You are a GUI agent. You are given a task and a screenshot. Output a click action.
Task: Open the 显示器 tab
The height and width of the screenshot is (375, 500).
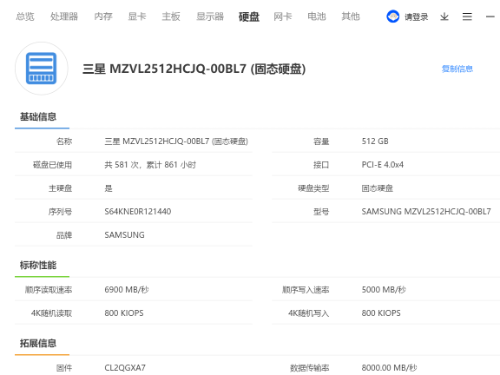[x=210, y=16]
